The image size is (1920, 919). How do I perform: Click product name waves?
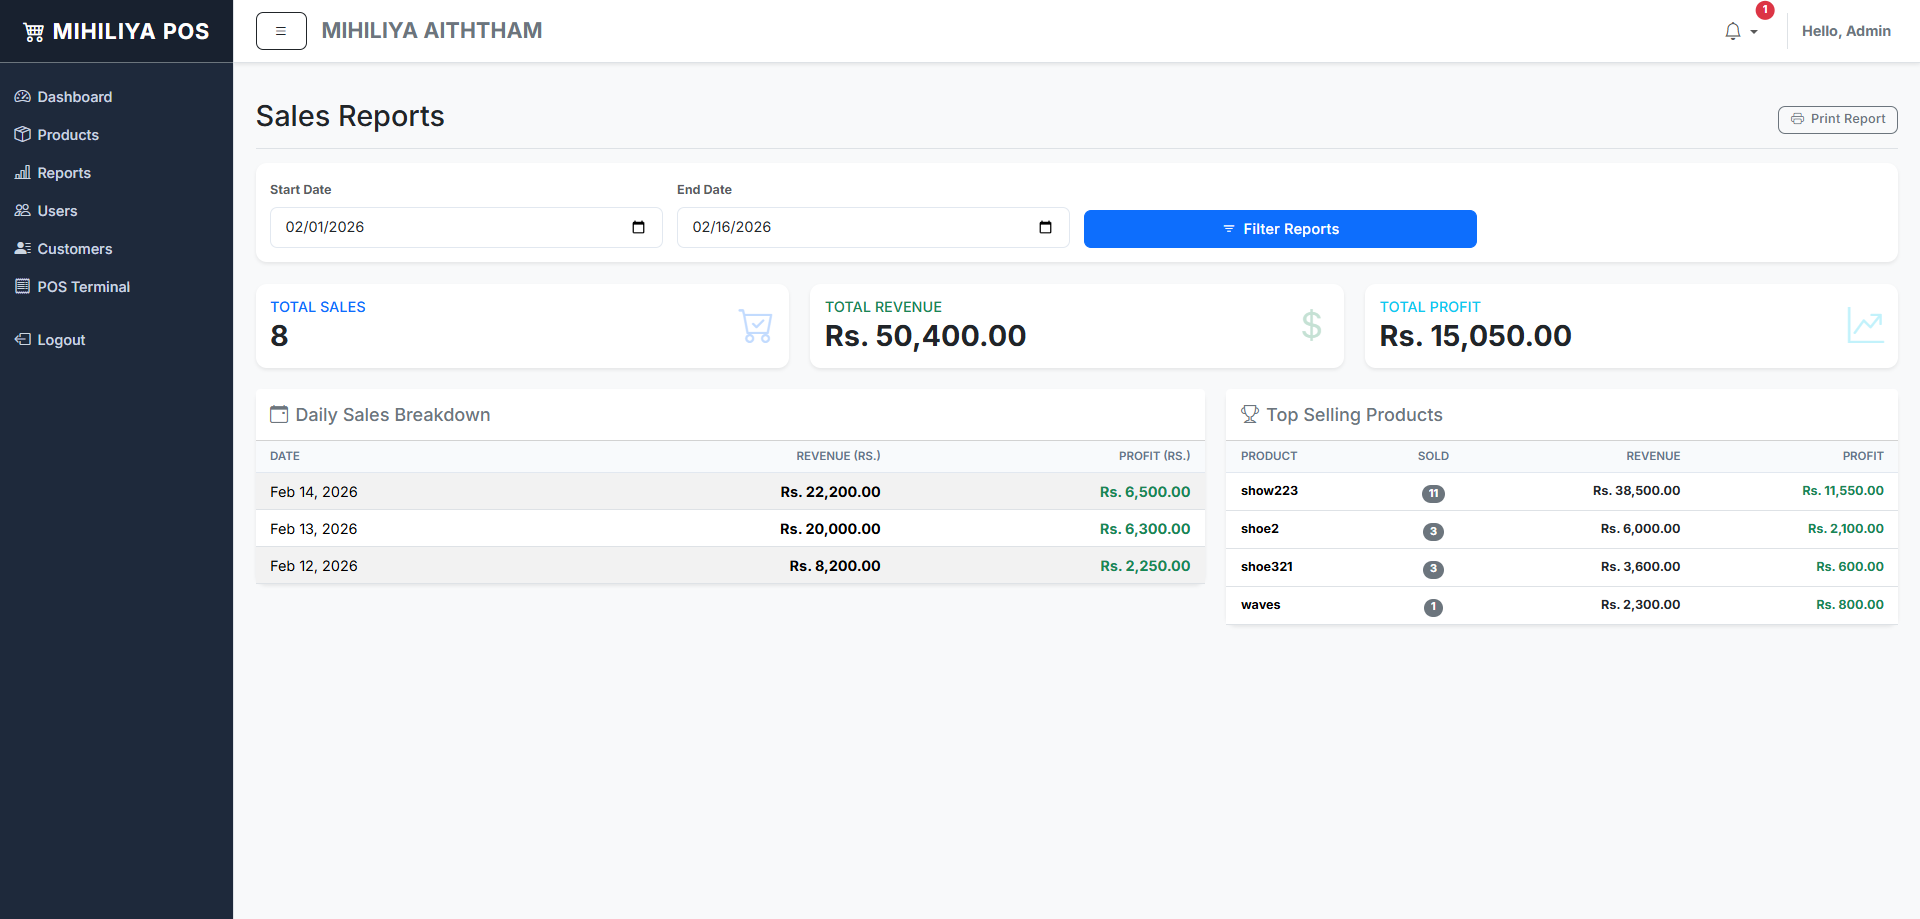[x=1261, y=605]
